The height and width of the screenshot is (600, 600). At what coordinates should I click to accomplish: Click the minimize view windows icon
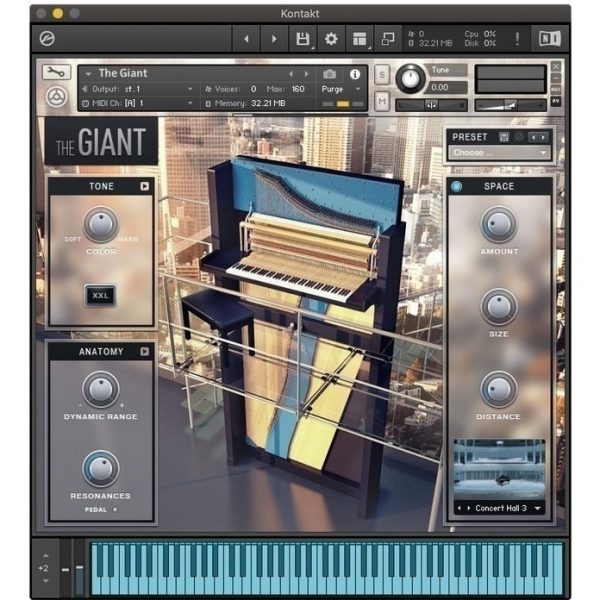pyautogui.click(x=388, y=39)
